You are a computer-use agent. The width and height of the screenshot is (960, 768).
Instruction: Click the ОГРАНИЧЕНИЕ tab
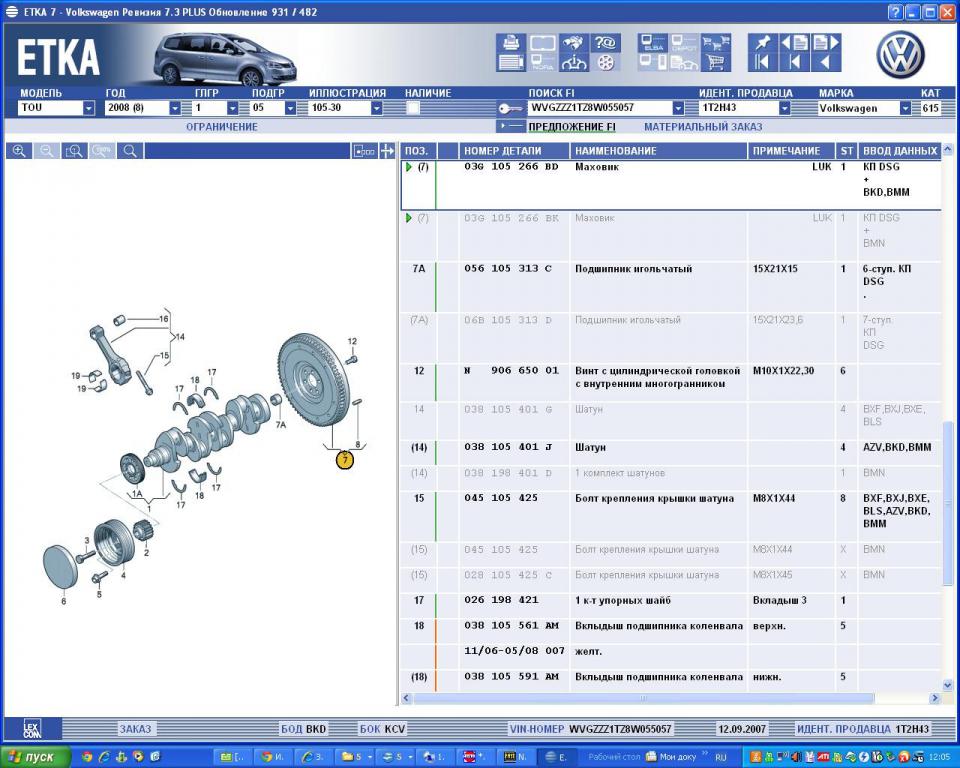[x=222, y=127]
